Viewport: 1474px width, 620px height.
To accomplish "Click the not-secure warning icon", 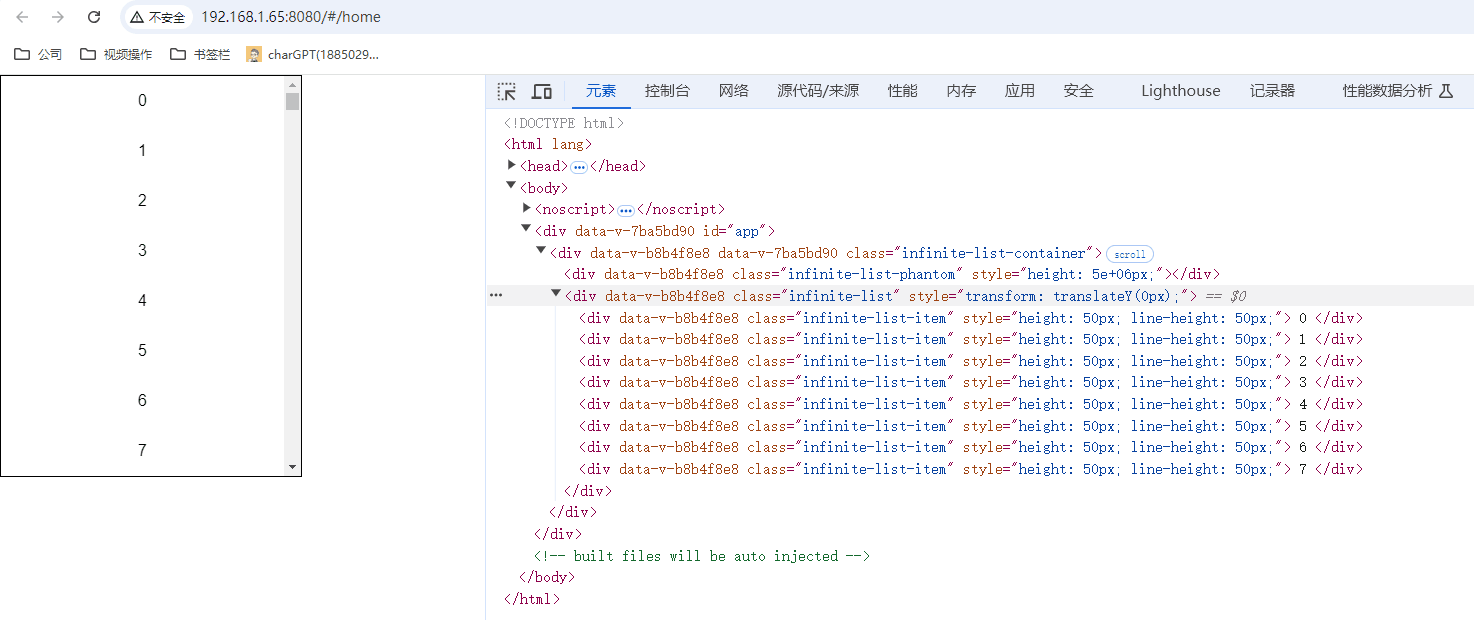I will 137,17.
